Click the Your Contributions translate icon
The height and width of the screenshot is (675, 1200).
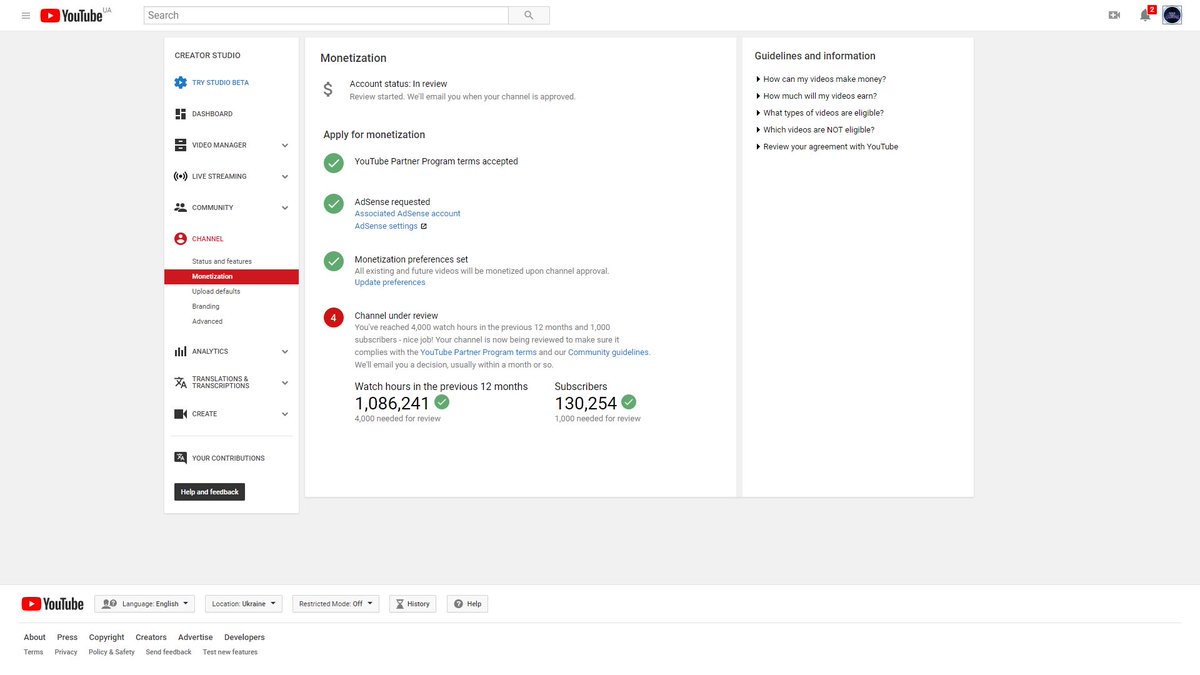pyautogui.click(x=180, y=458)
